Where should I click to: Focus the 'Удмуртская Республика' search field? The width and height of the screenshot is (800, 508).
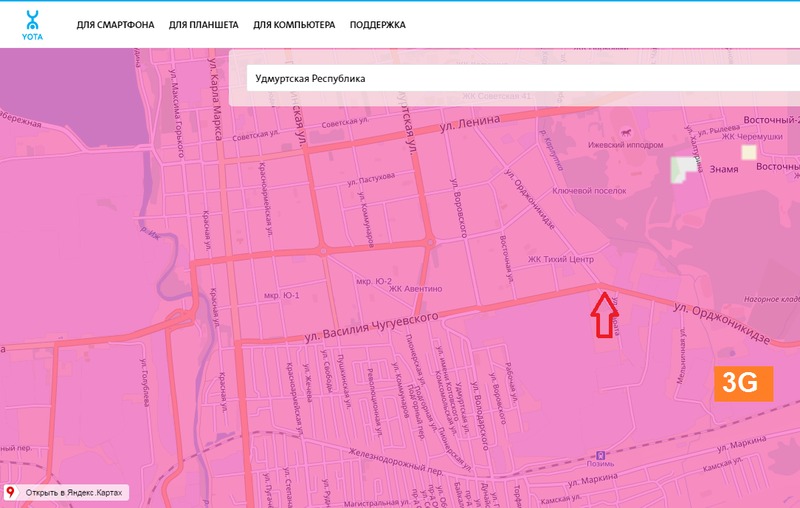(x=523, y=78)
